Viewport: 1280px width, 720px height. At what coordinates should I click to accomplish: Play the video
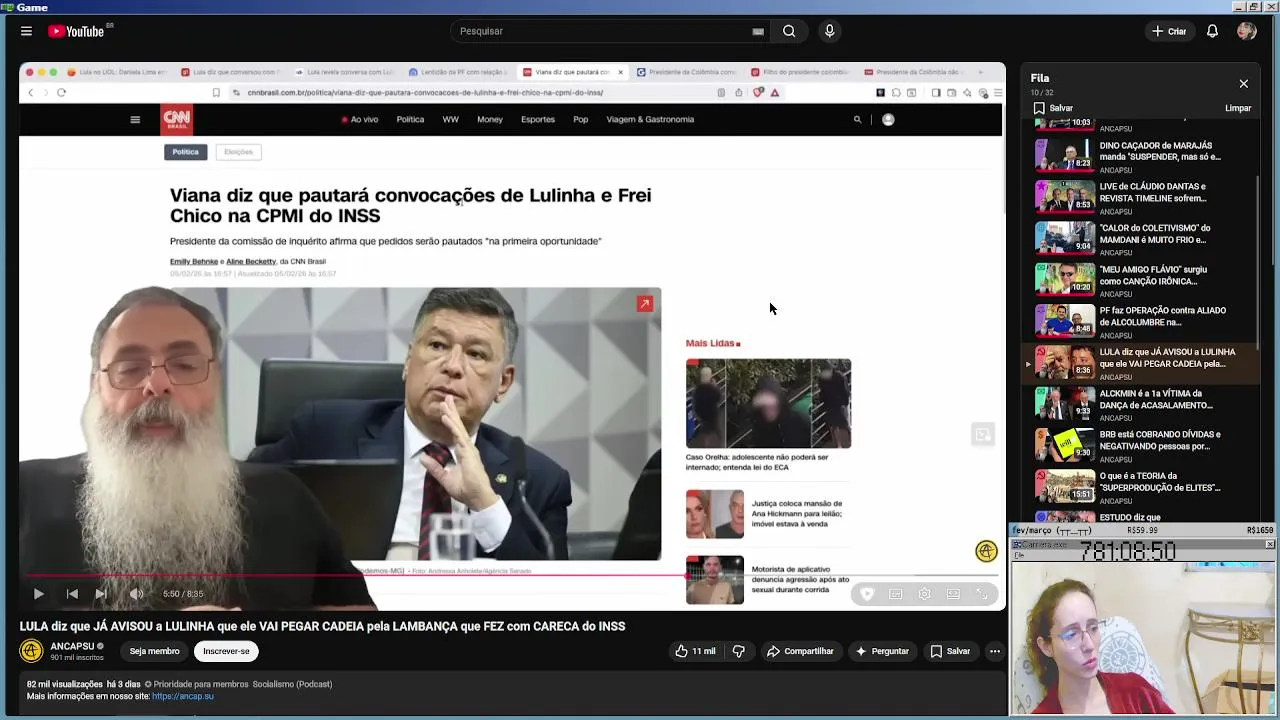[38, 594]
